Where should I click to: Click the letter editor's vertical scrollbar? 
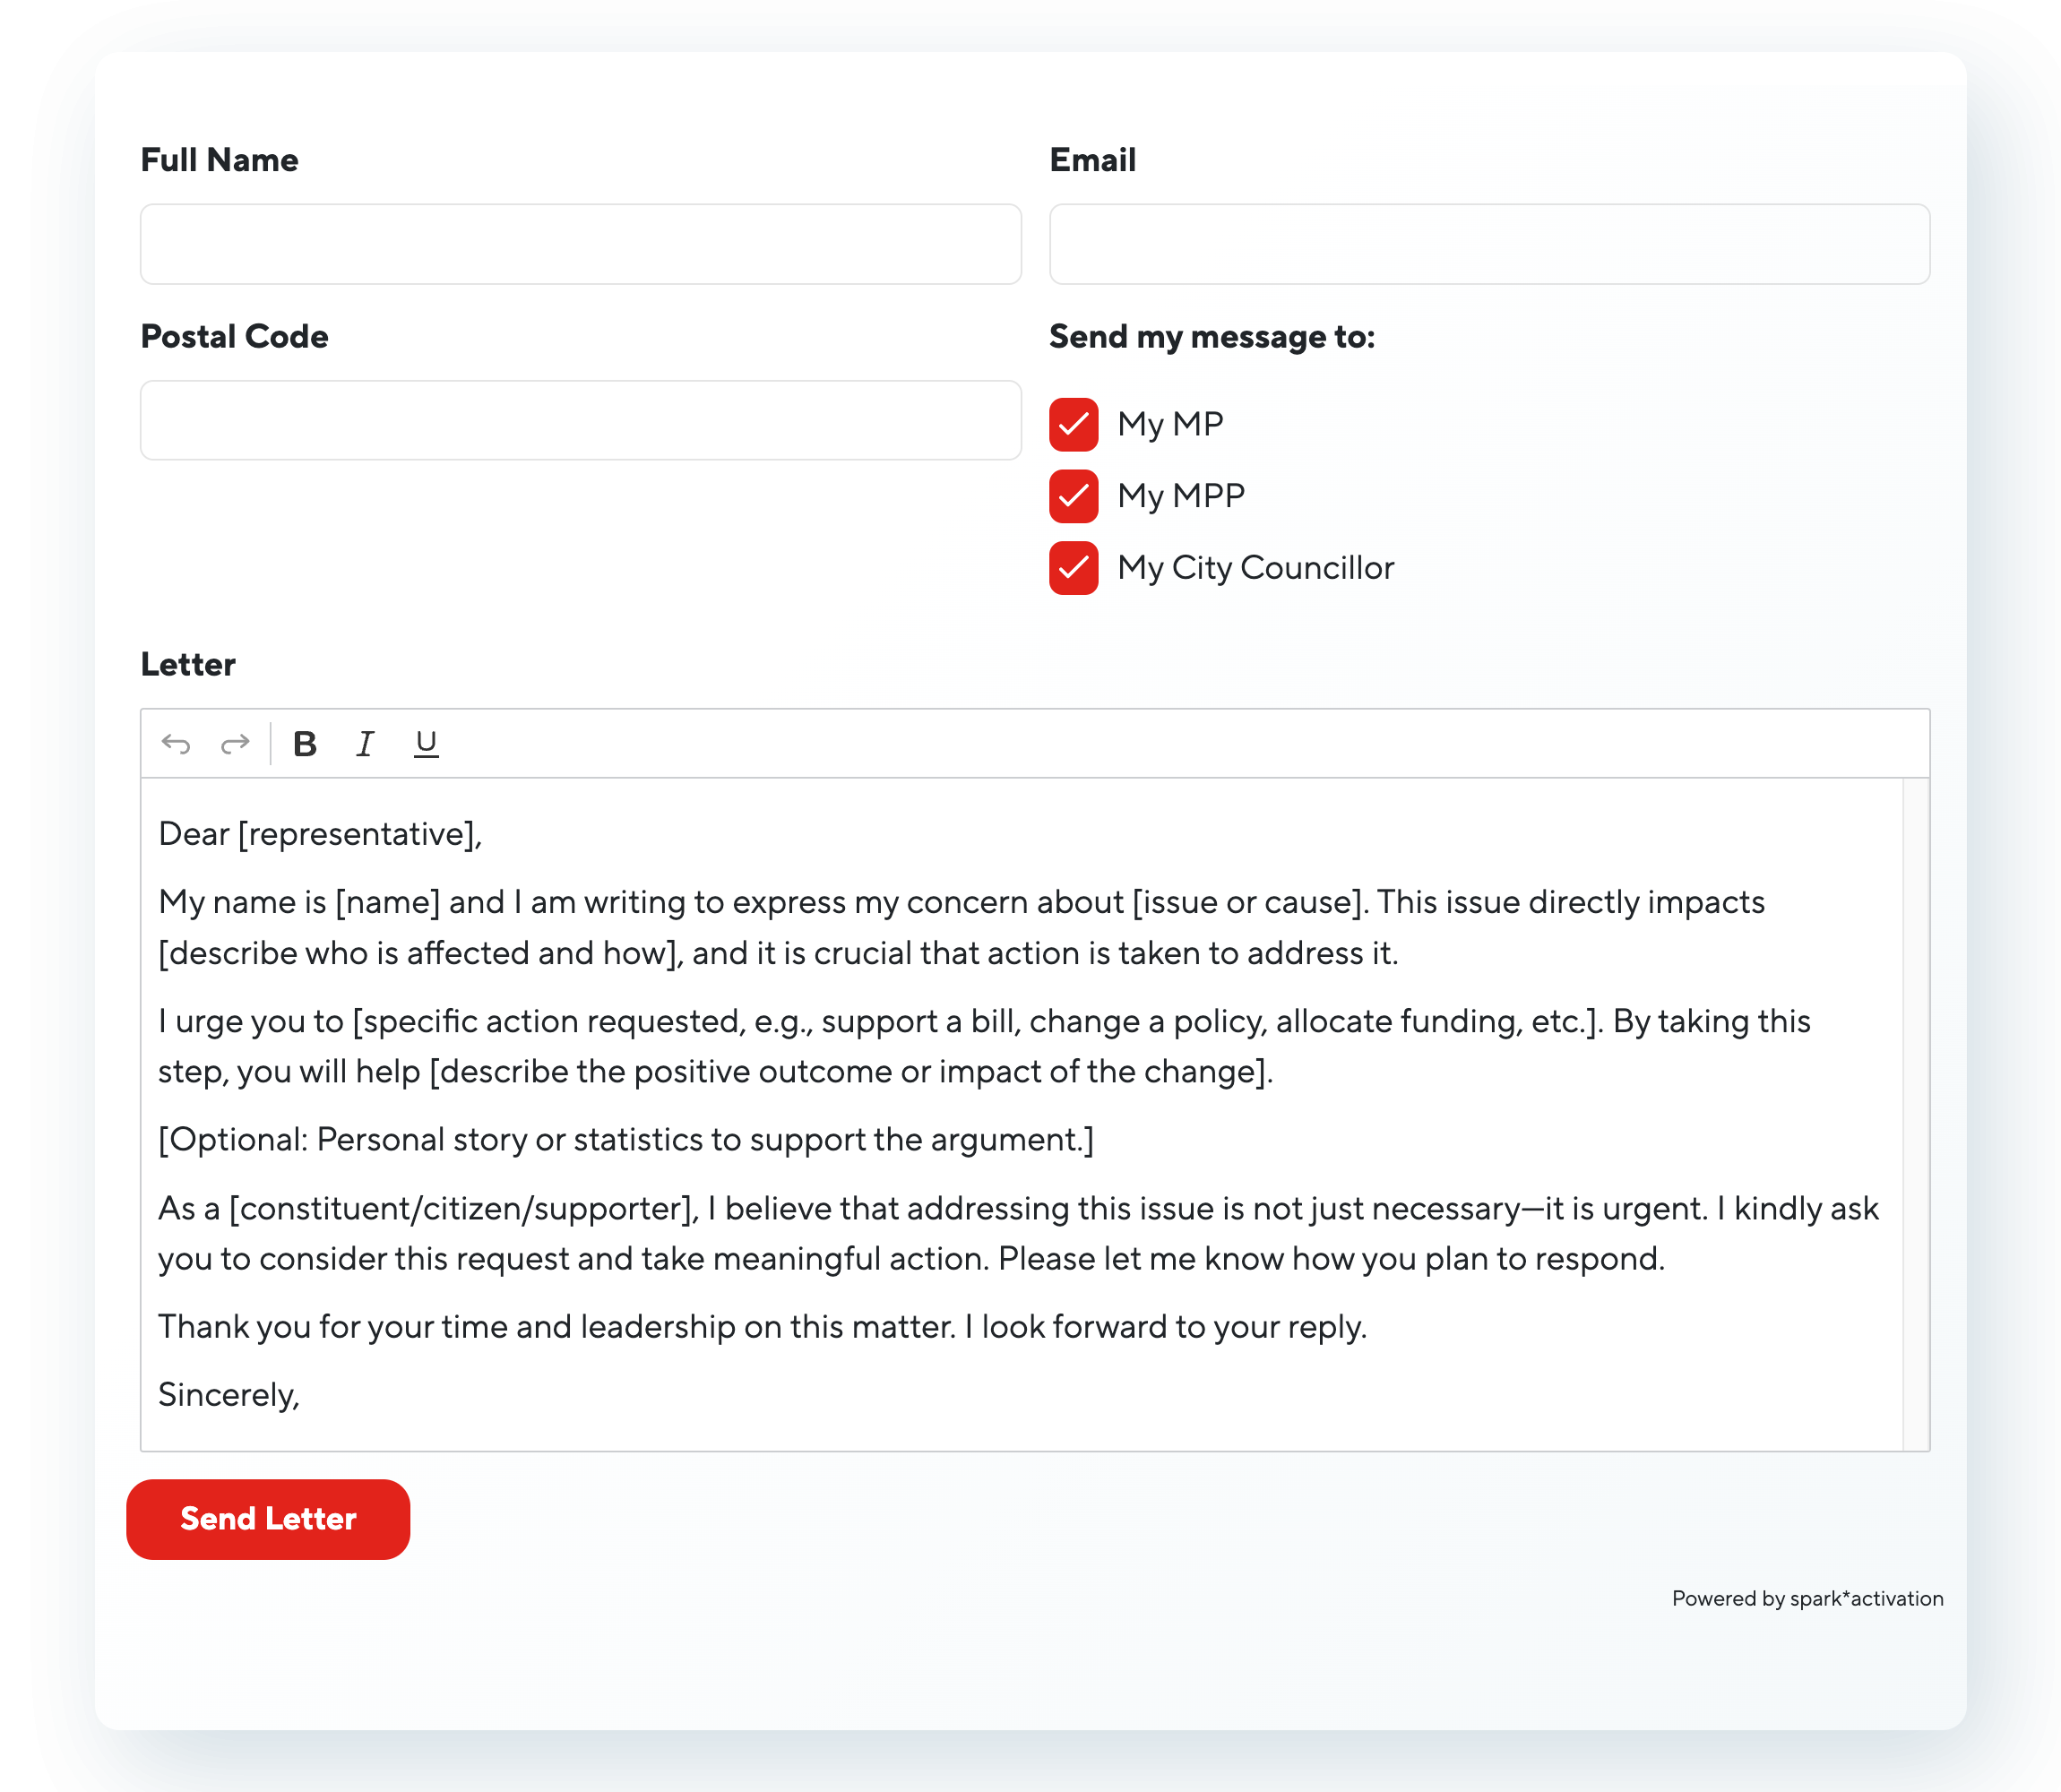click(x=1915, y=1113)
